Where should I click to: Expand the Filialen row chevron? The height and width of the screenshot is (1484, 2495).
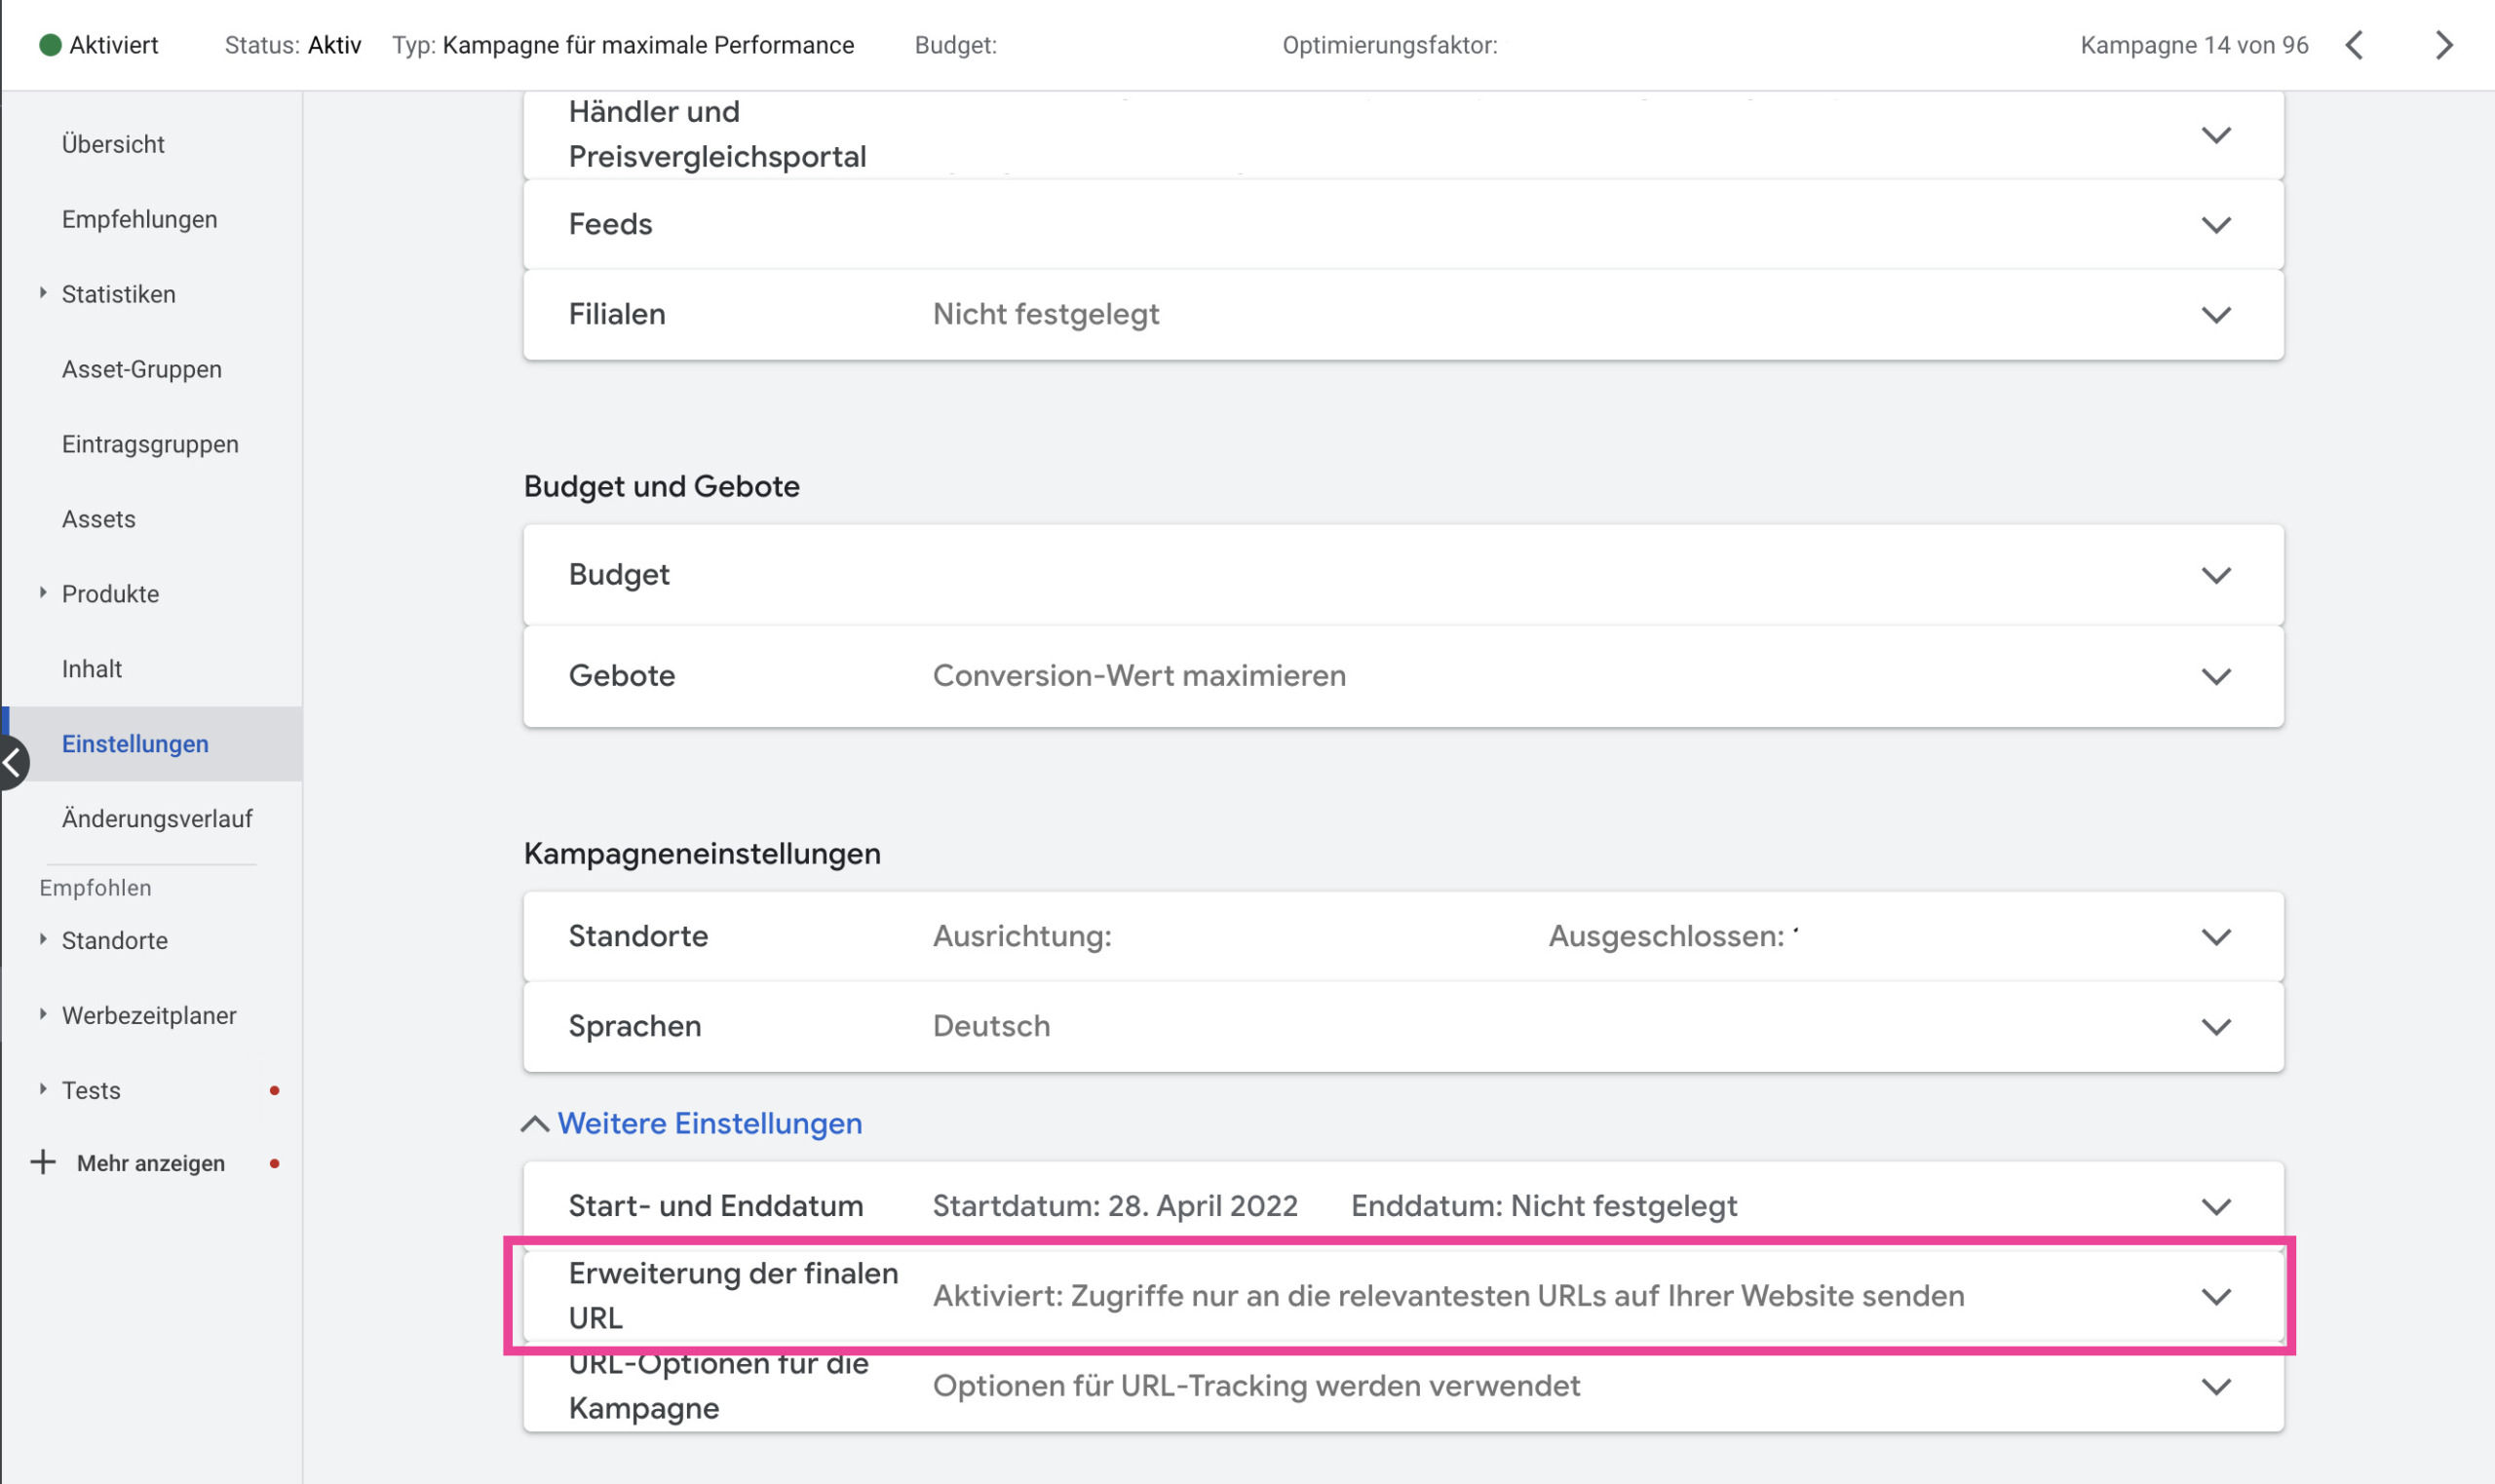click(2216, 315)
